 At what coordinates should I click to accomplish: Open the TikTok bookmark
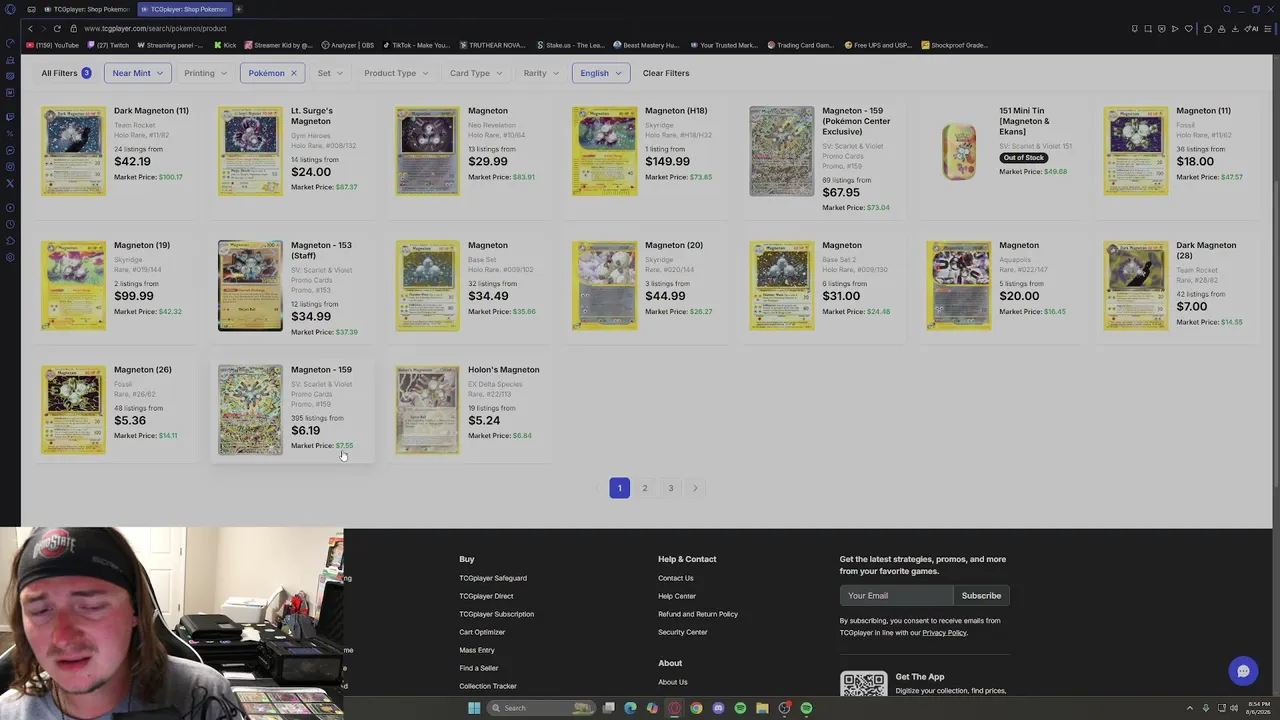coord(415,45)
